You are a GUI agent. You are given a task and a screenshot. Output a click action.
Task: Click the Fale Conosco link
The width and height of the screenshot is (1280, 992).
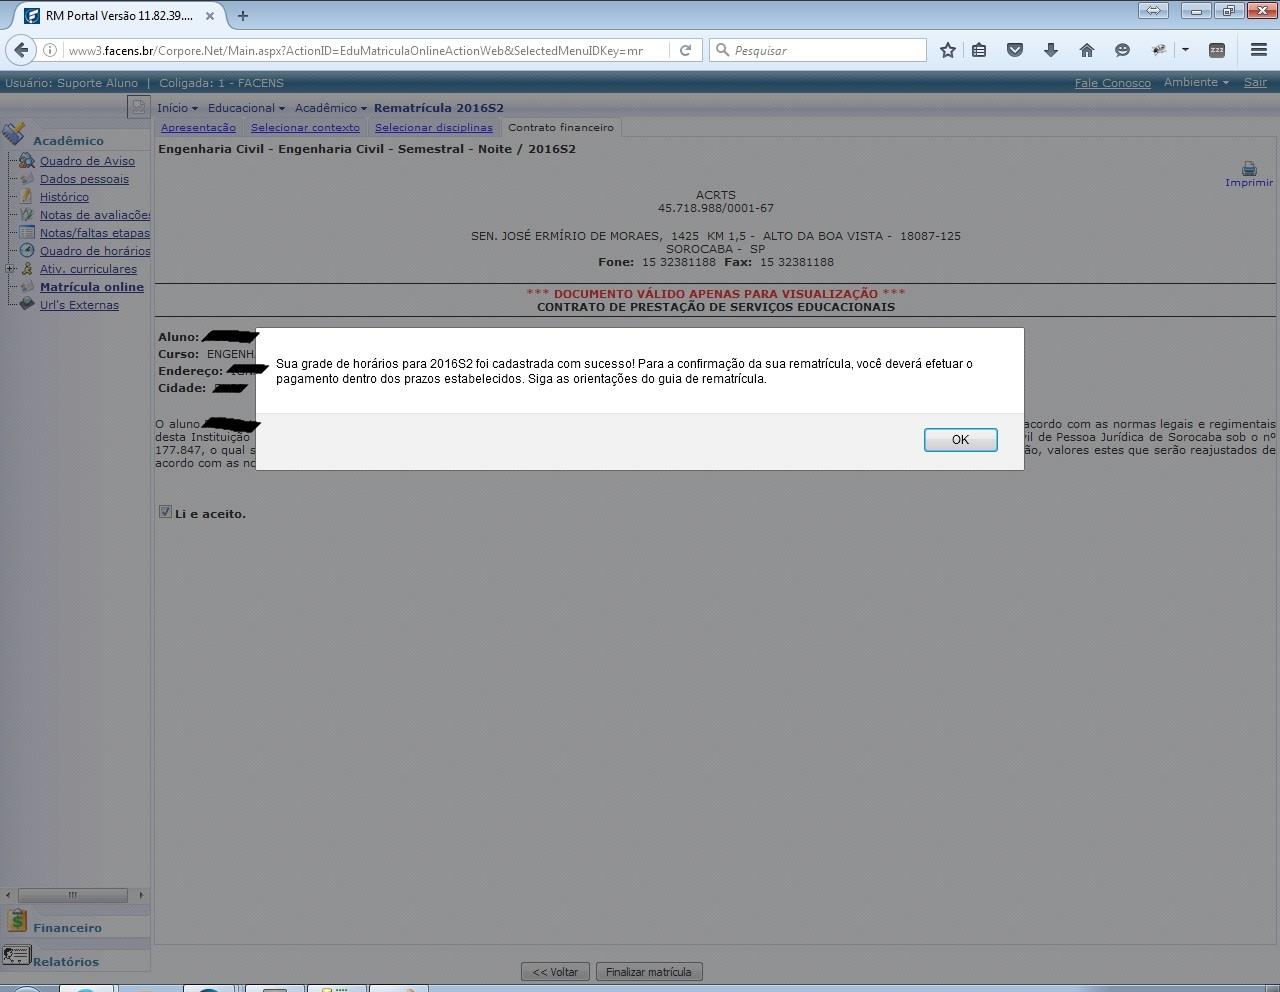pos(1113,83)
